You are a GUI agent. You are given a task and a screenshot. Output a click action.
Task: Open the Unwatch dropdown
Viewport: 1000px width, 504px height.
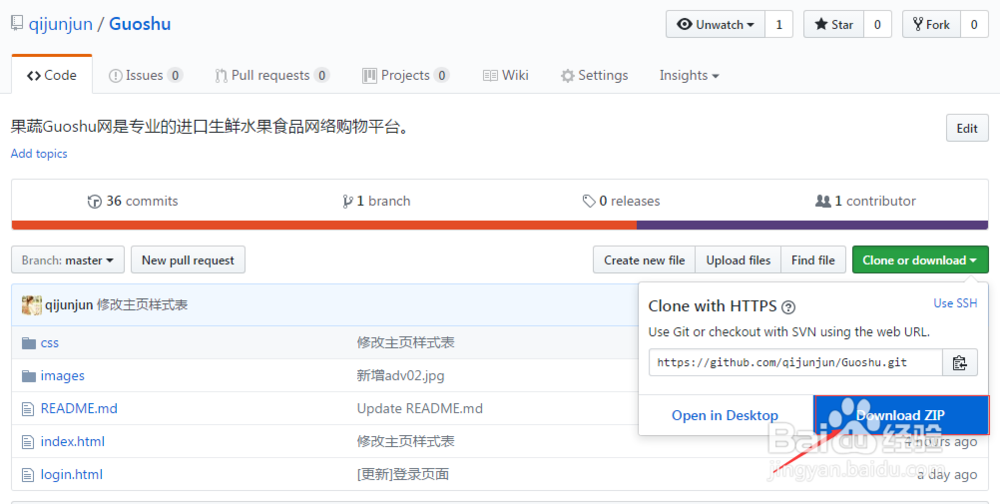tap(716, 24)
